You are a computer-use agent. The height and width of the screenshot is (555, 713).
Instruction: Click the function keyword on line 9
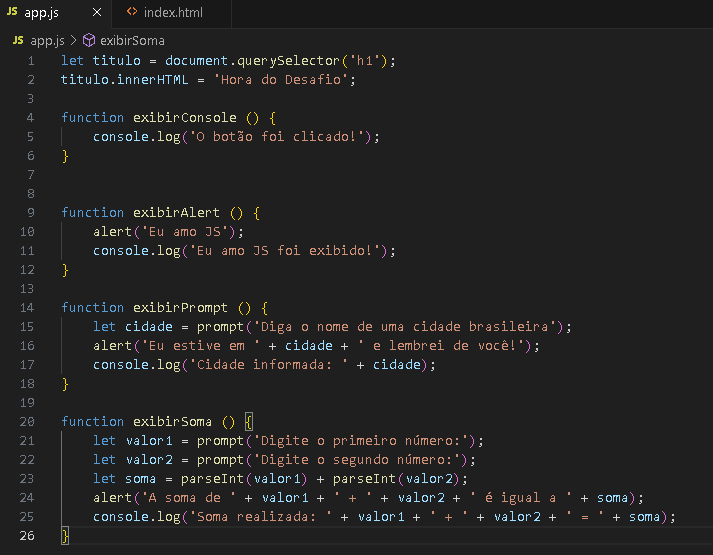[x=92, y=213]
